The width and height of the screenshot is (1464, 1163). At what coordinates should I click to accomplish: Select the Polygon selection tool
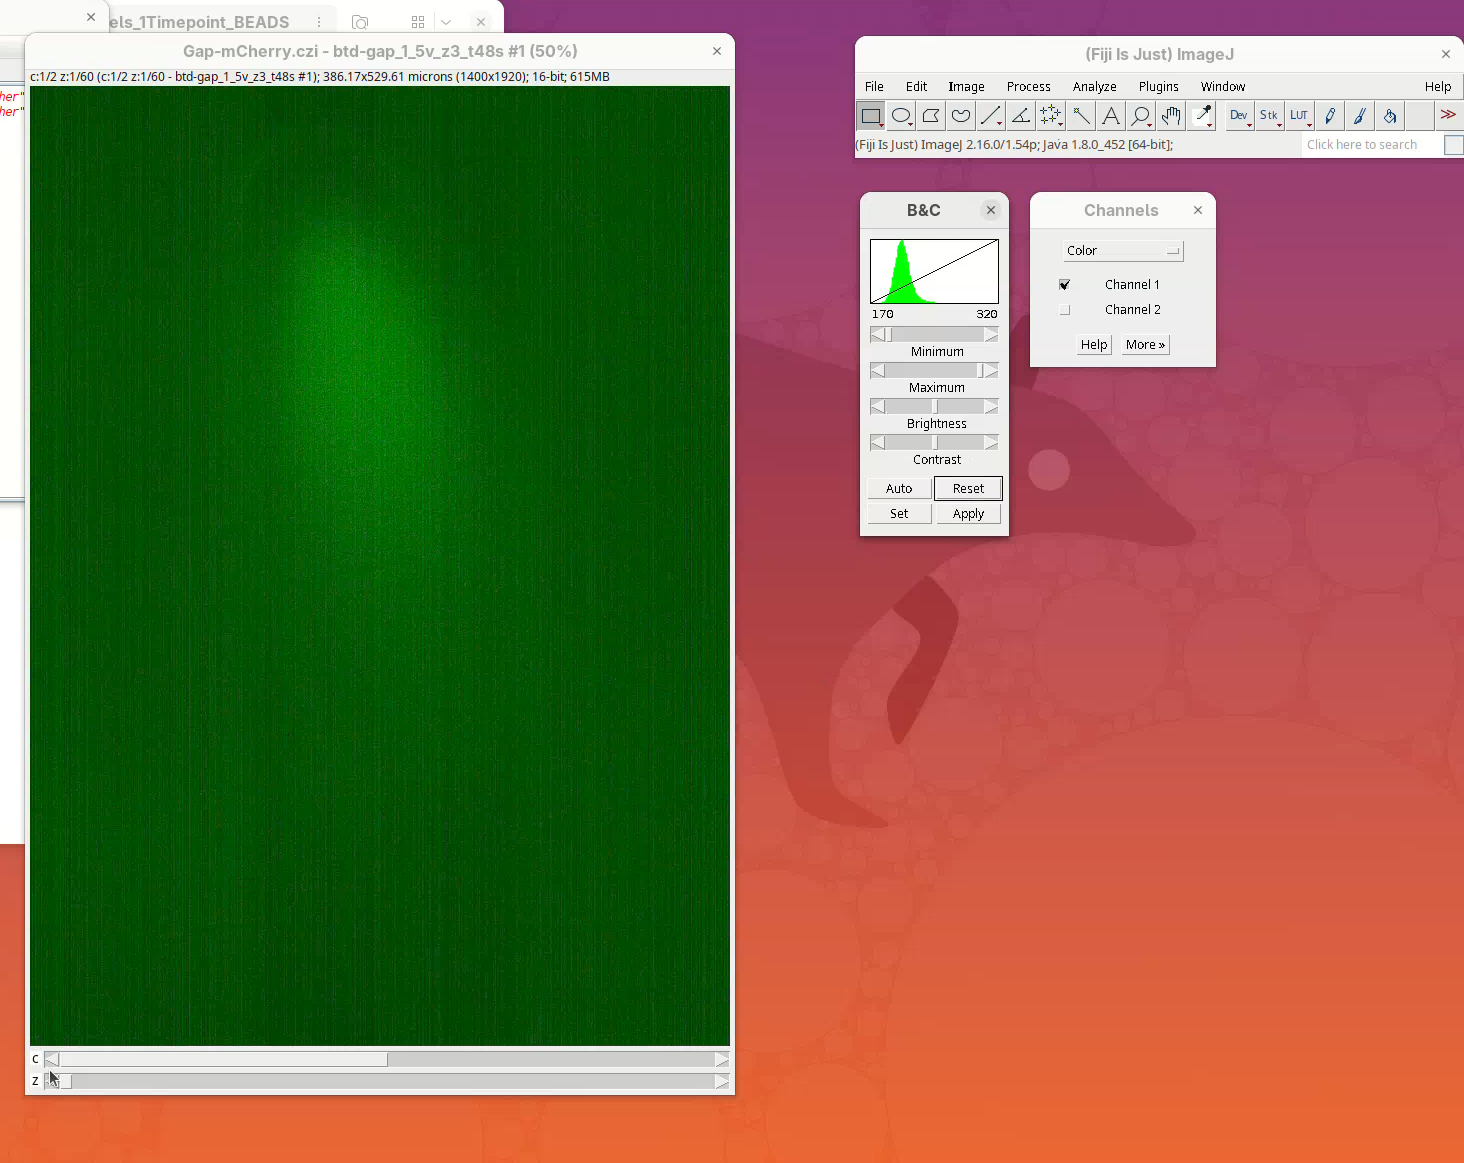coord(931,116)
